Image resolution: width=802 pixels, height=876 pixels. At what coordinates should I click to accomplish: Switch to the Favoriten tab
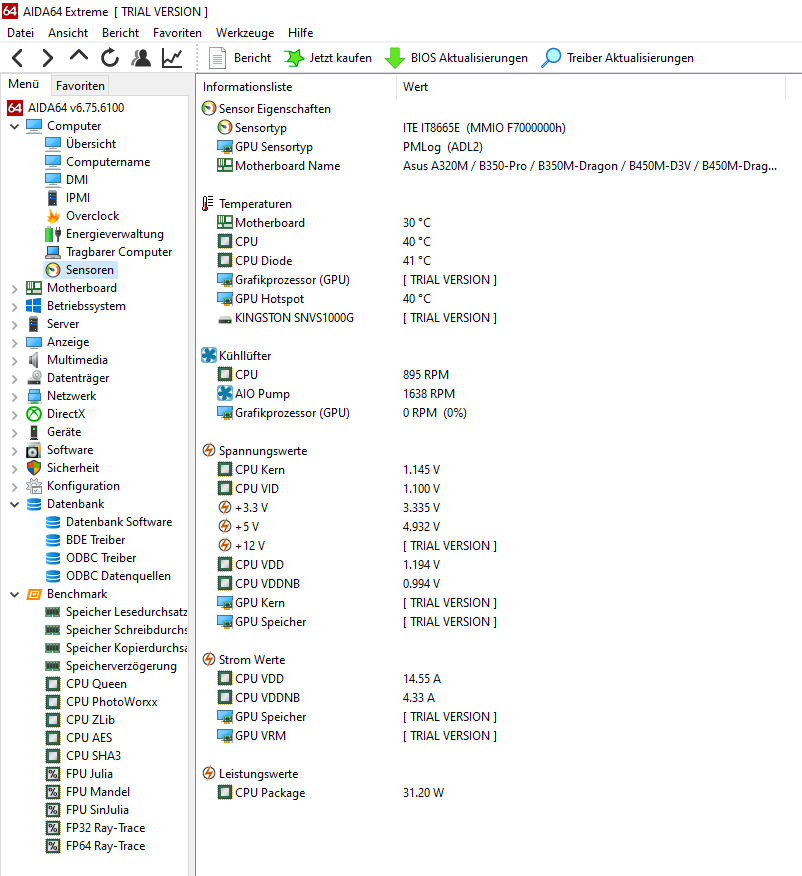(x=80, y=85)
